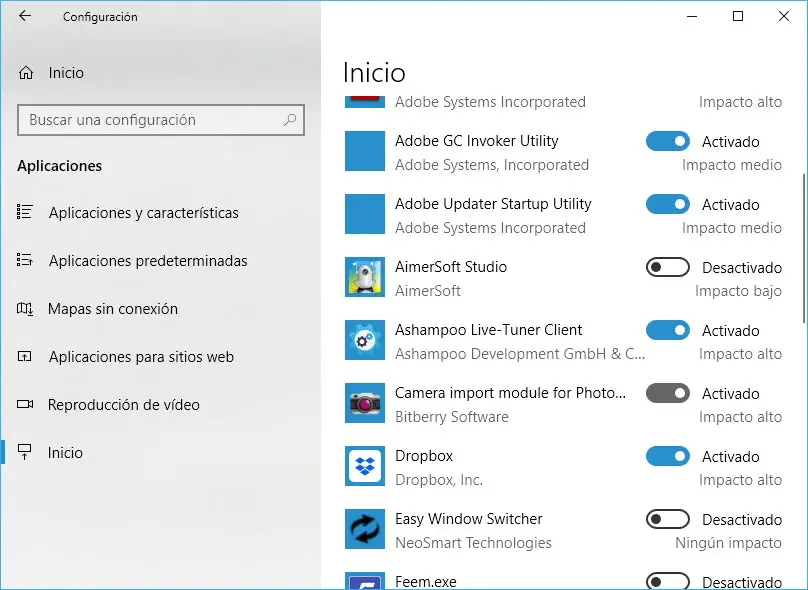Select Mapas sin conexión in sidebar

click(x=112, y=309)
